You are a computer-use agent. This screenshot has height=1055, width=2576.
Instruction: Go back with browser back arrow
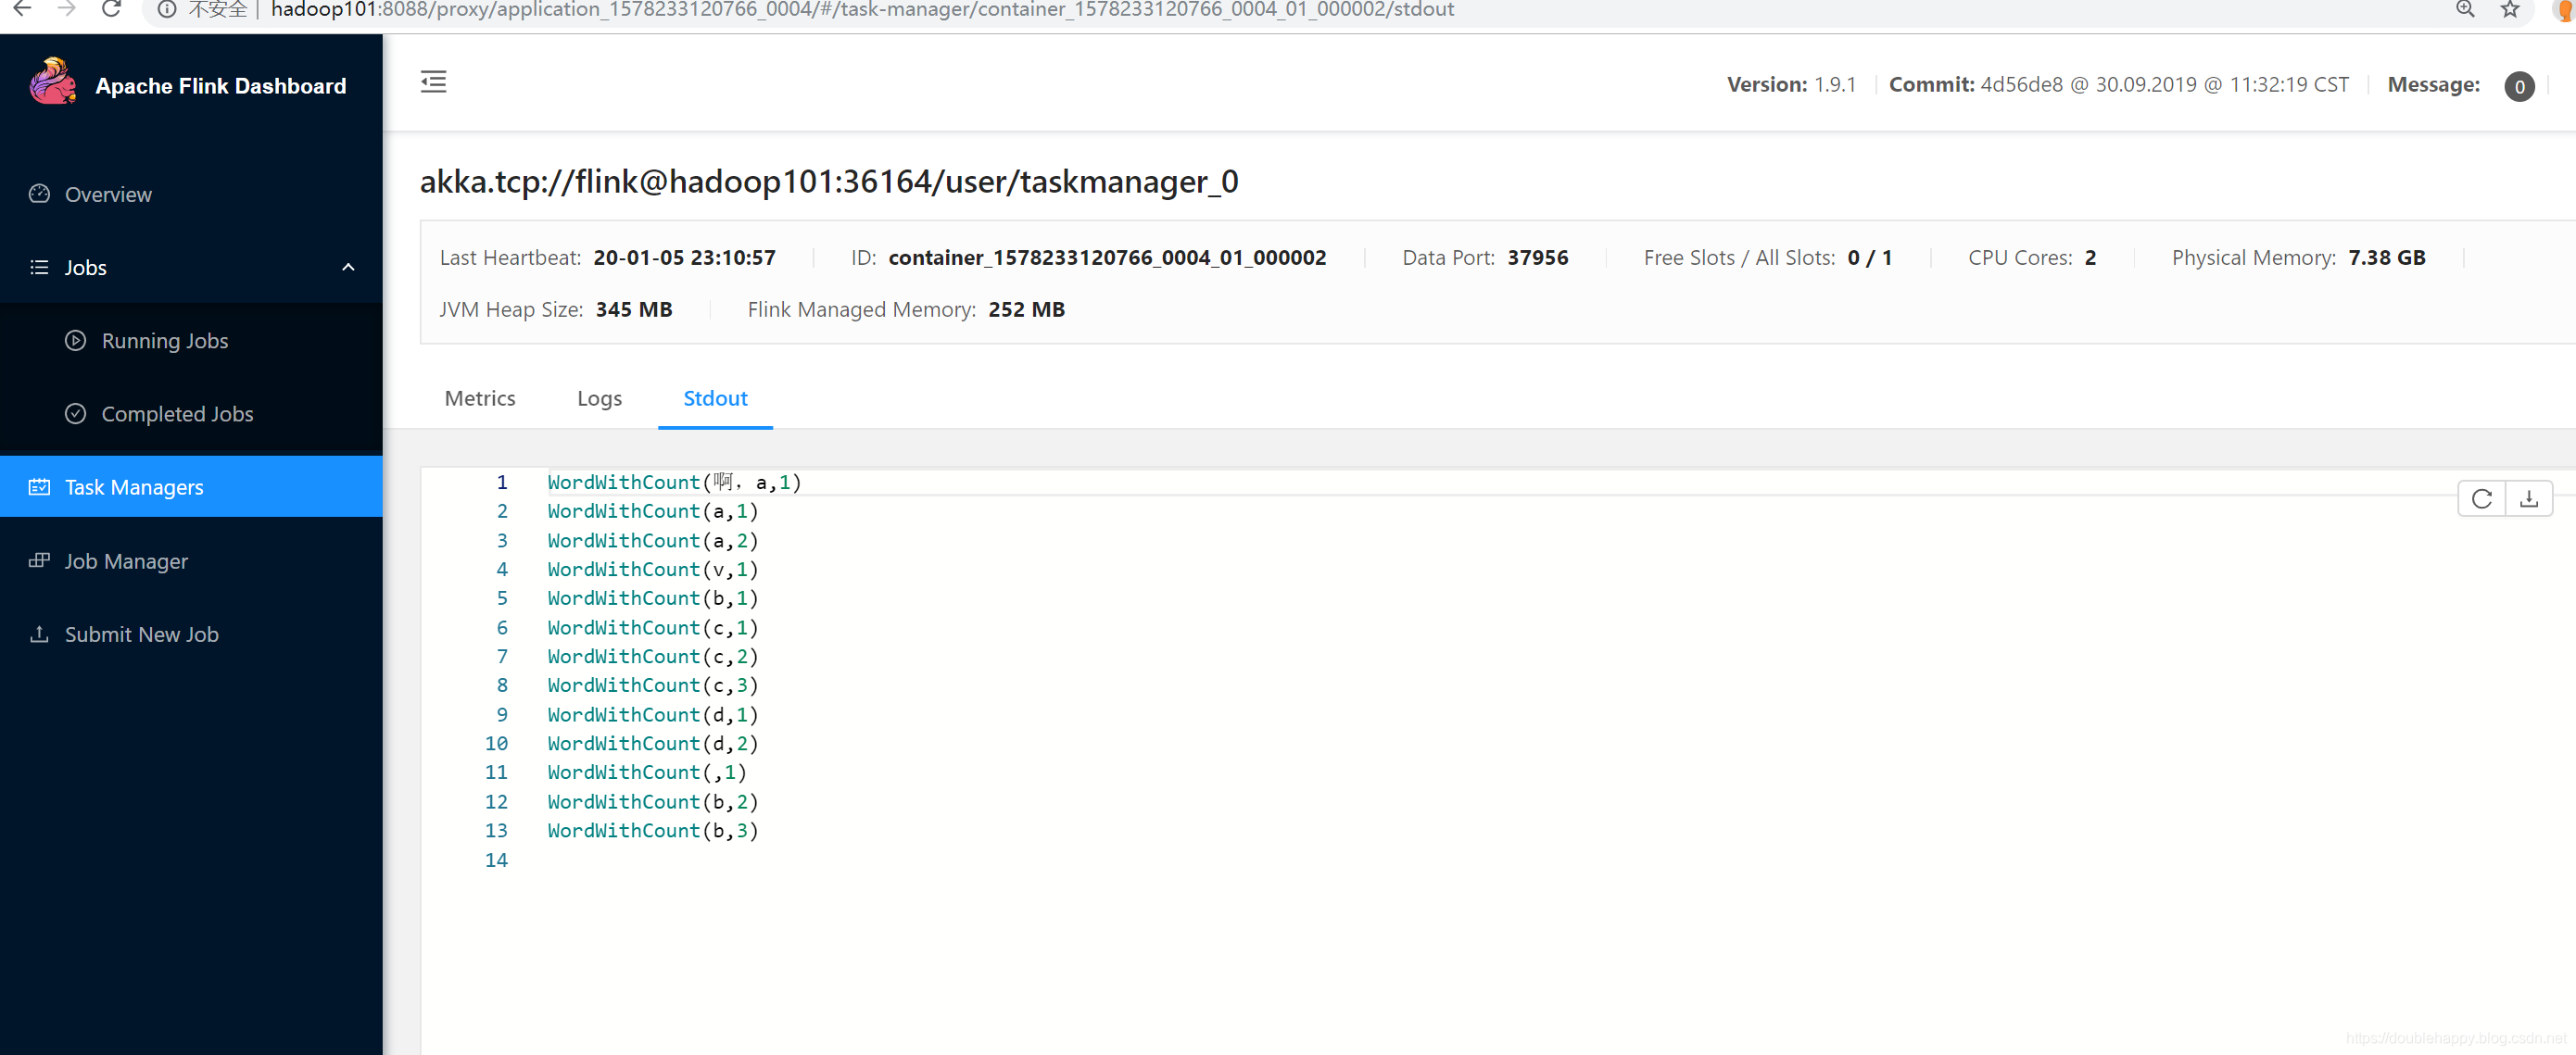pos(22,9)
